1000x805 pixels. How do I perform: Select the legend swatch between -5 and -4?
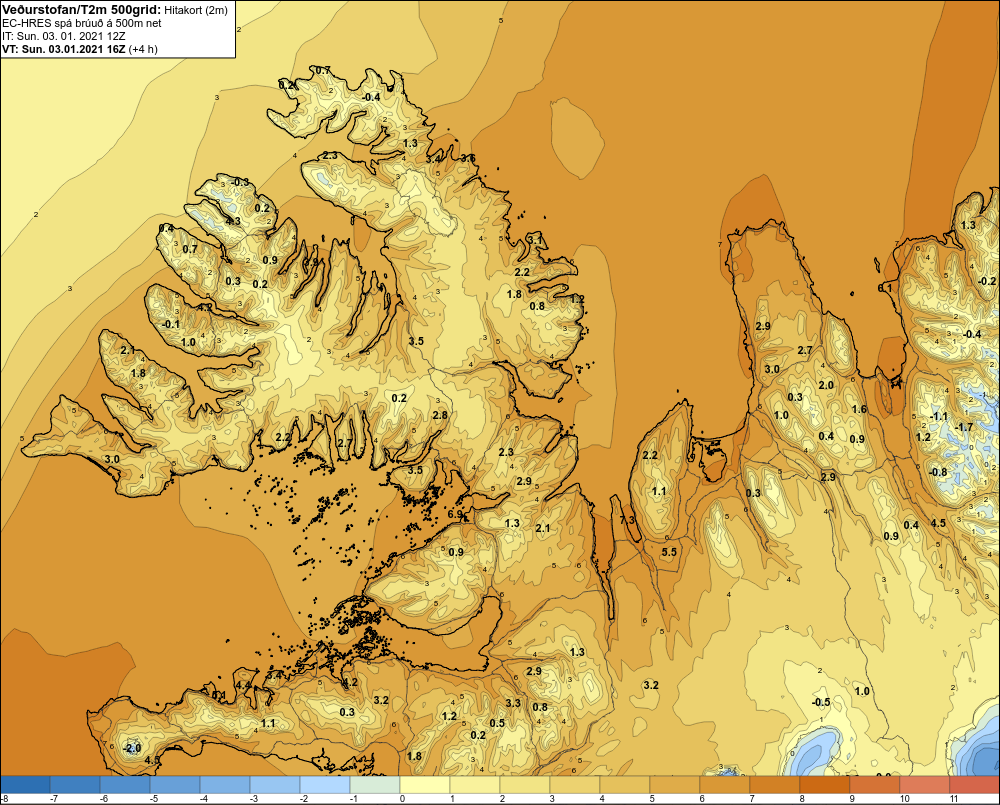175,785
